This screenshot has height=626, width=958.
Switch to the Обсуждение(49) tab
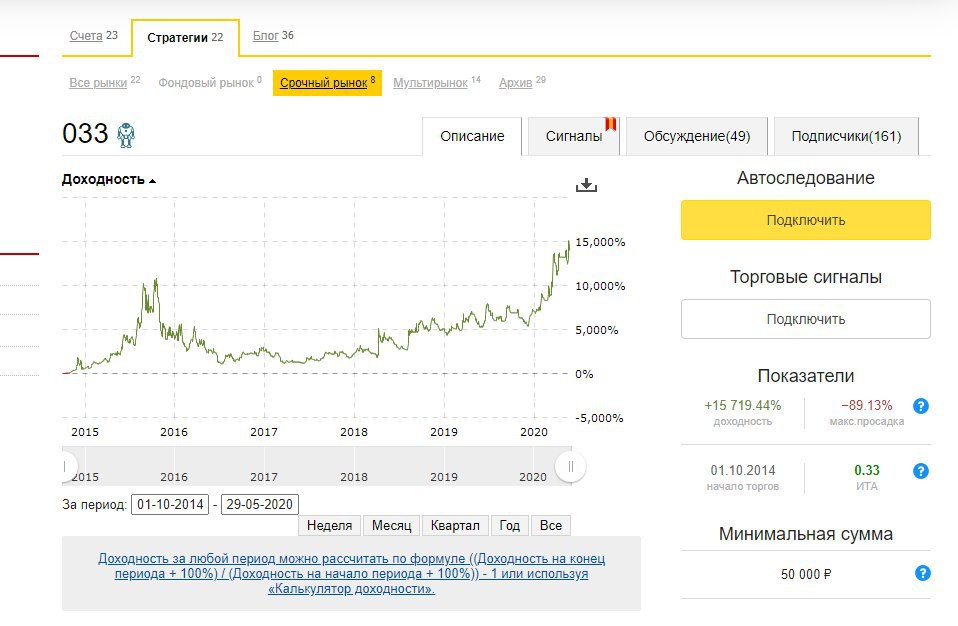(x=696, y=136)
